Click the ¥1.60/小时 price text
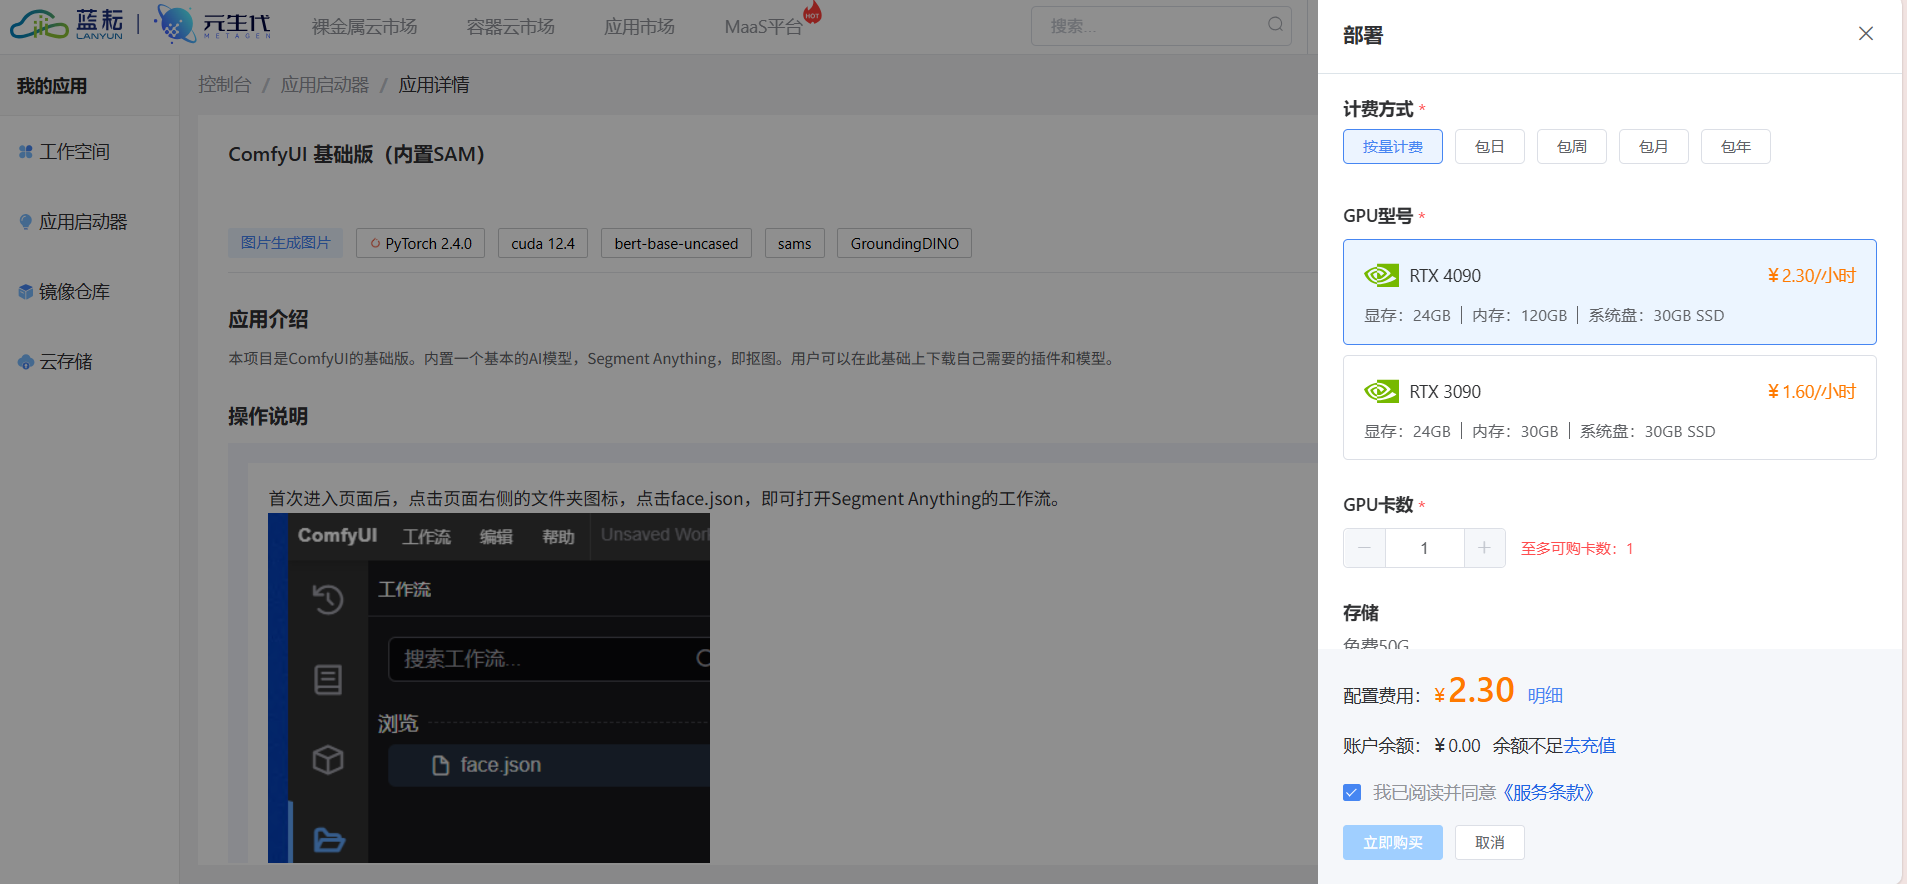The height and width of the screenshot is (884, 1907). [x=1811, y=392]
